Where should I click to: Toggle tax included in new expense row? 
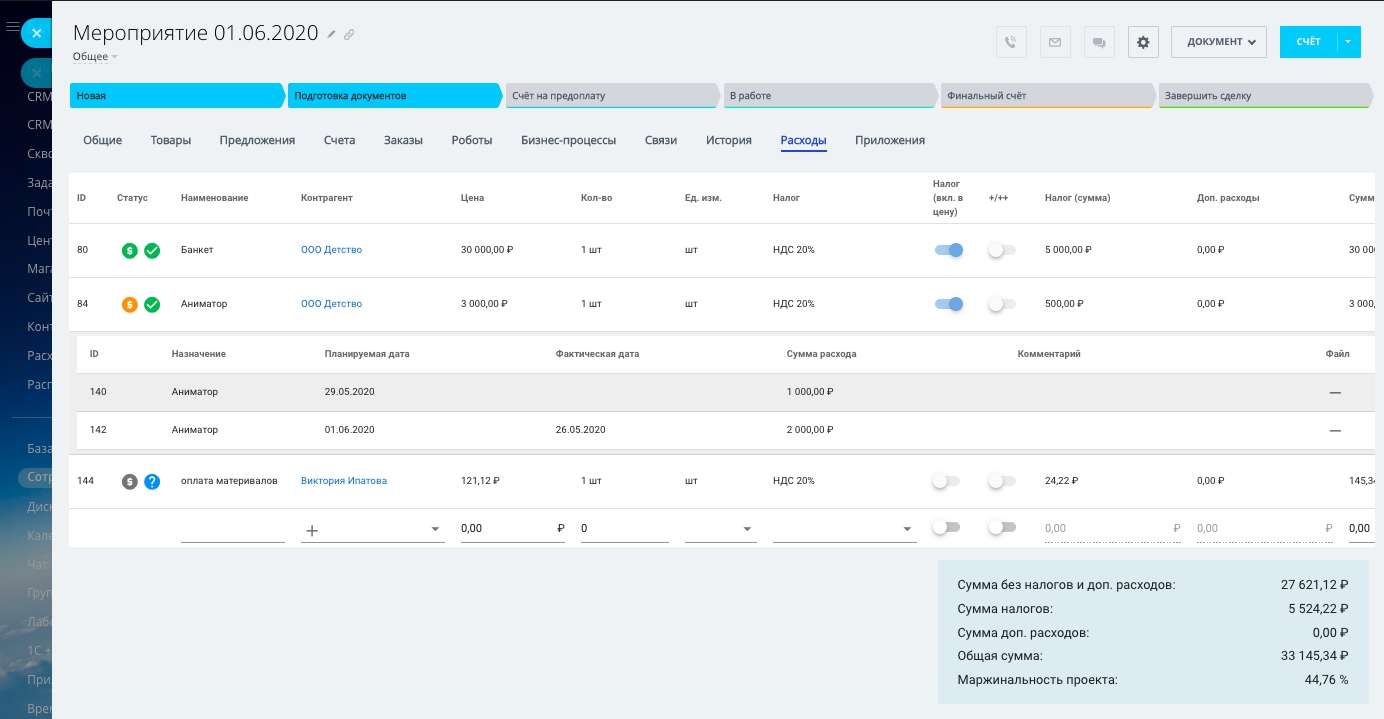pos(946,527)
